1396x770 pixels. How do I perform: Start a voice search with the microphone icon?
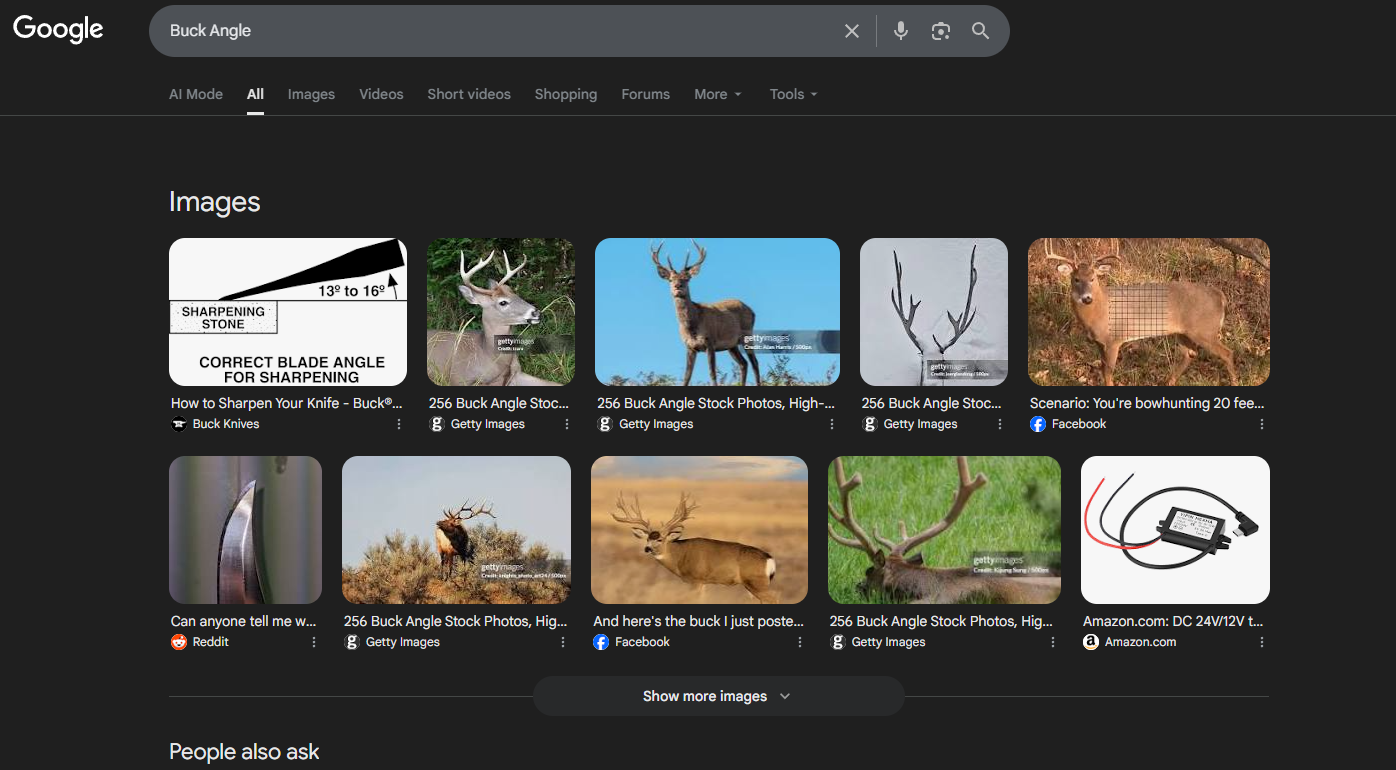[x=901, y=31]
